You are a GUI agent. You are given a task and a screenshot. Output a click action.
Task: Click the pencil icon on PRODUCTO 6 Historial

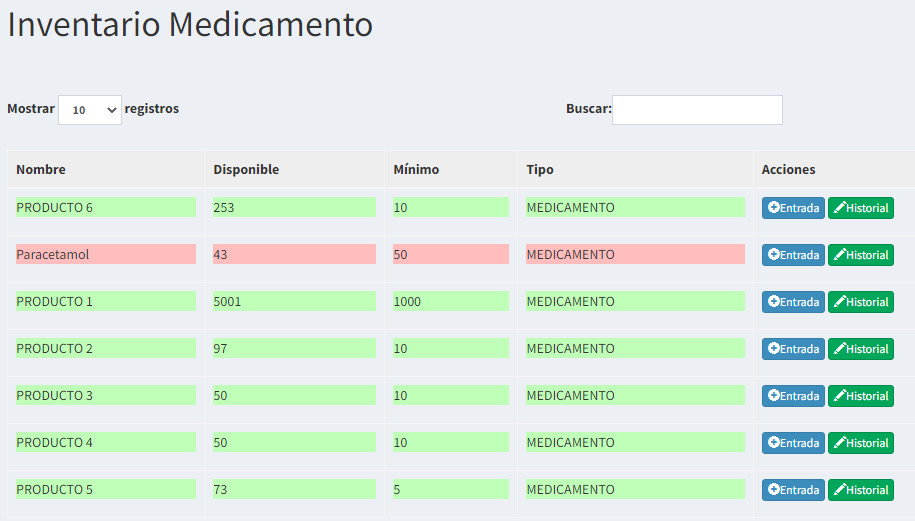(x=840, y=207)
